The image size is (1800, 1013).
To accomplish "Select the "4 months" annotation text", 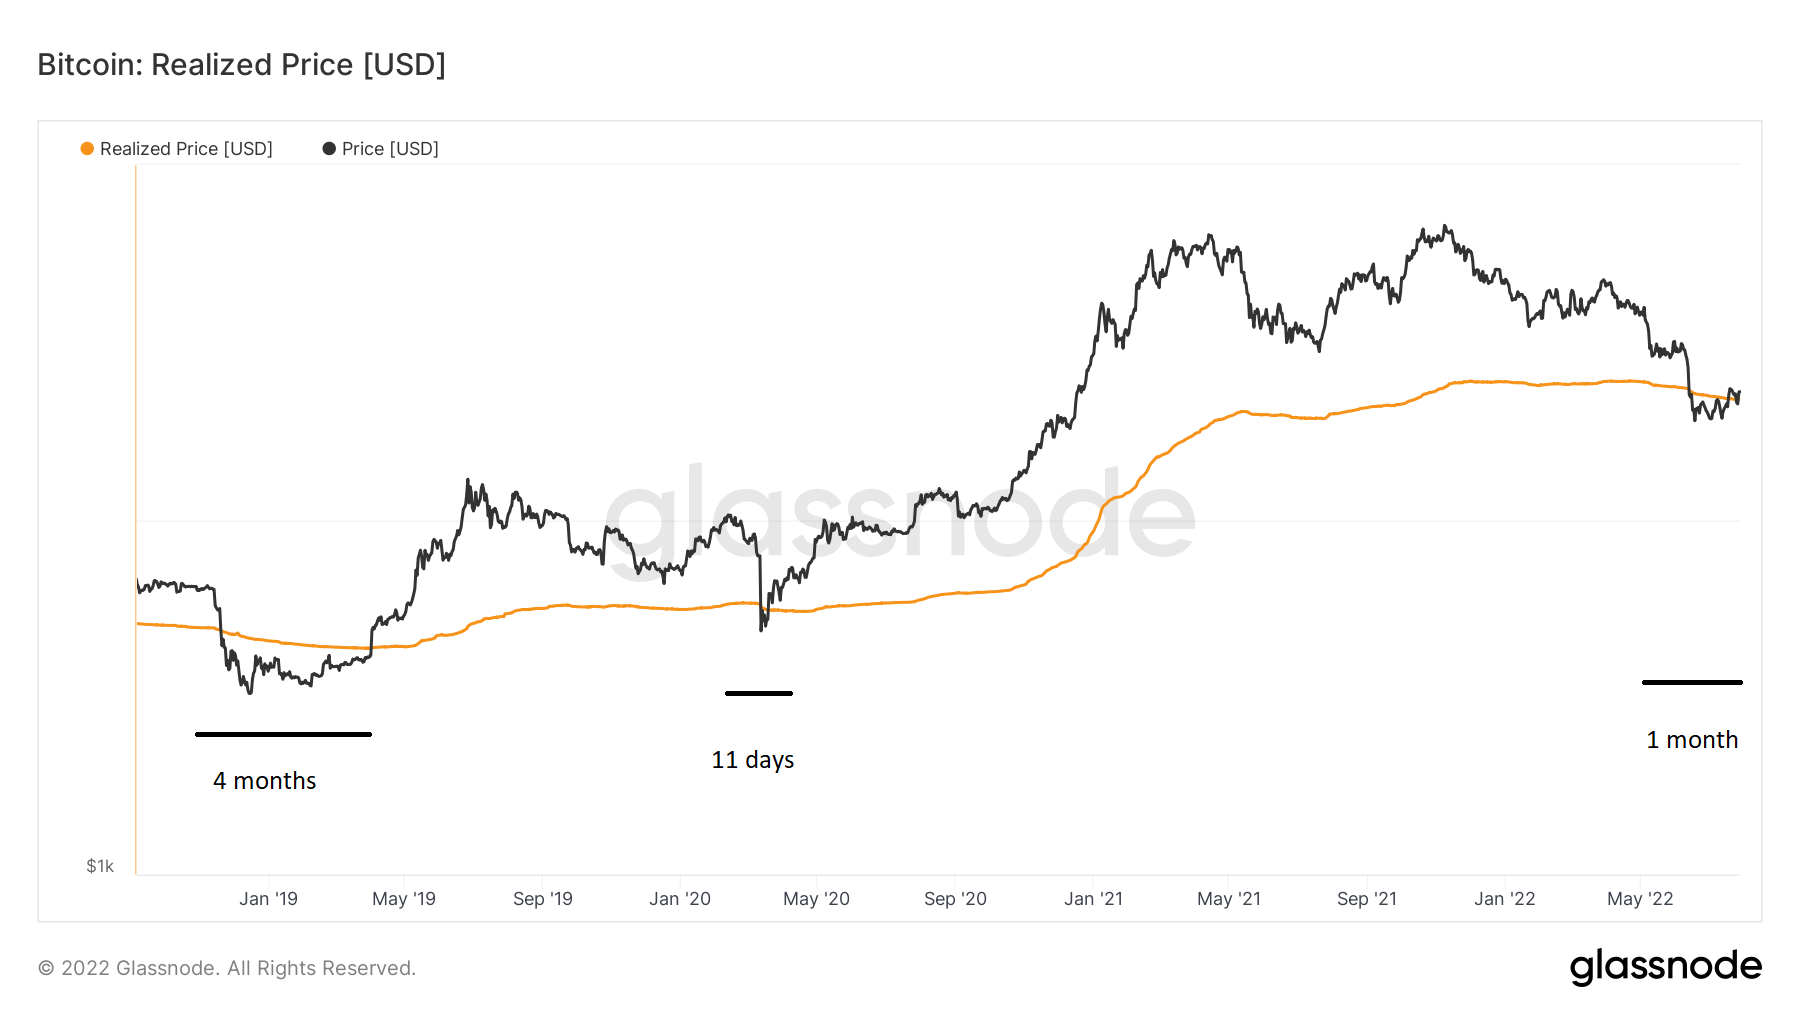I will [264, 781].
